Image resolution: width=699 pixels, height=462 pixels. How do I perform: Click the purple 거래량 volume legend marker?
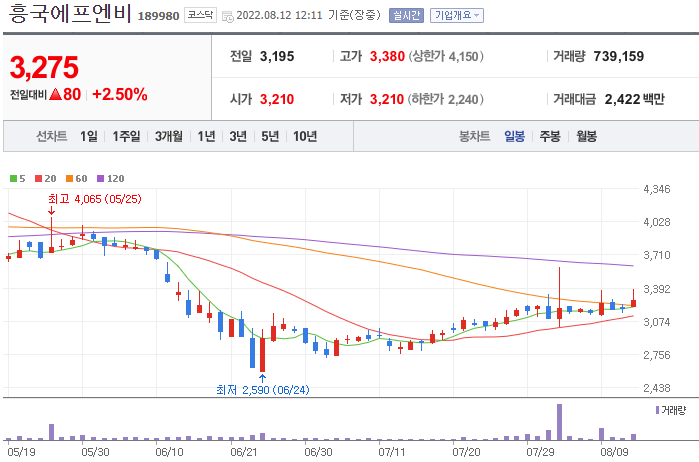click(657, 410)
